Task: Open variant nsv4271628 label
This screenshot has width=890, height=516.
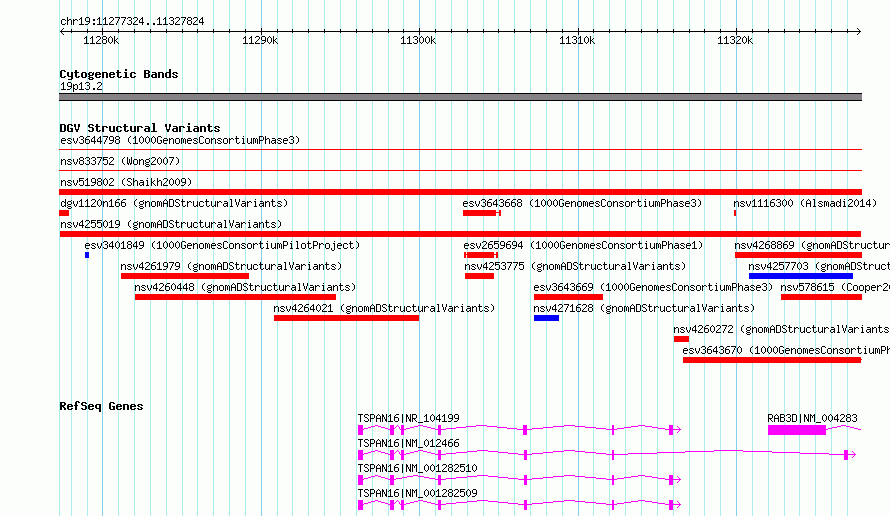Action: click(644, 308)
